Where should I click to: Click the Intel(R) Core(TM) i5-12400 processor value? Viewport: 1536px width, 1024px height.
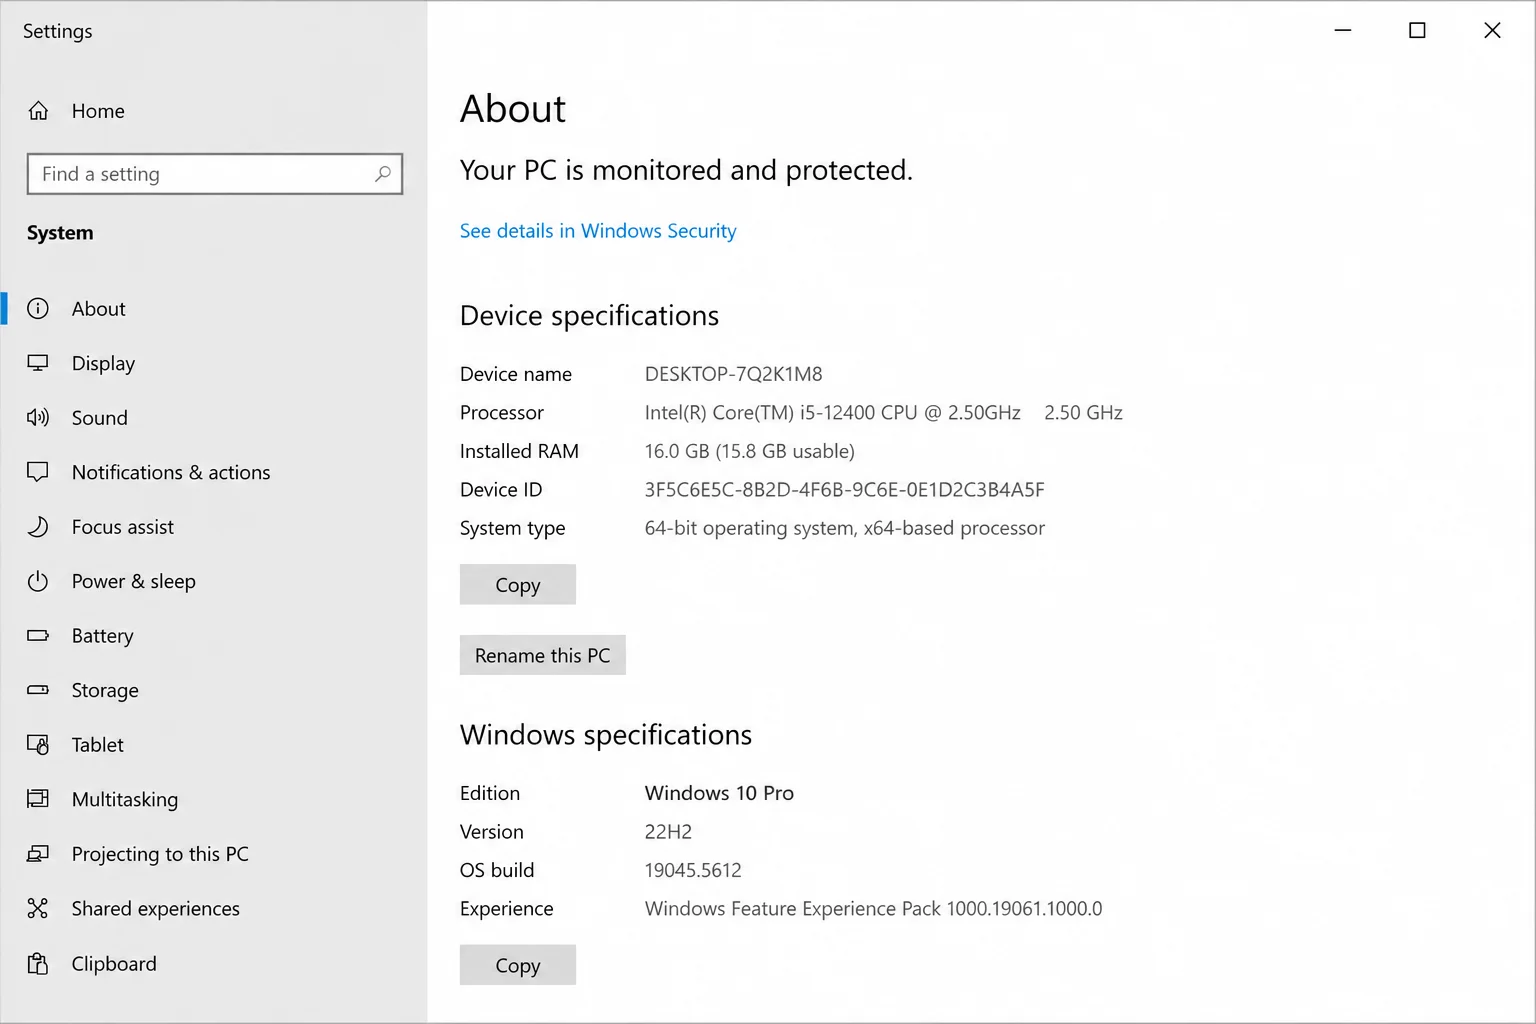(x=833, y=413)
